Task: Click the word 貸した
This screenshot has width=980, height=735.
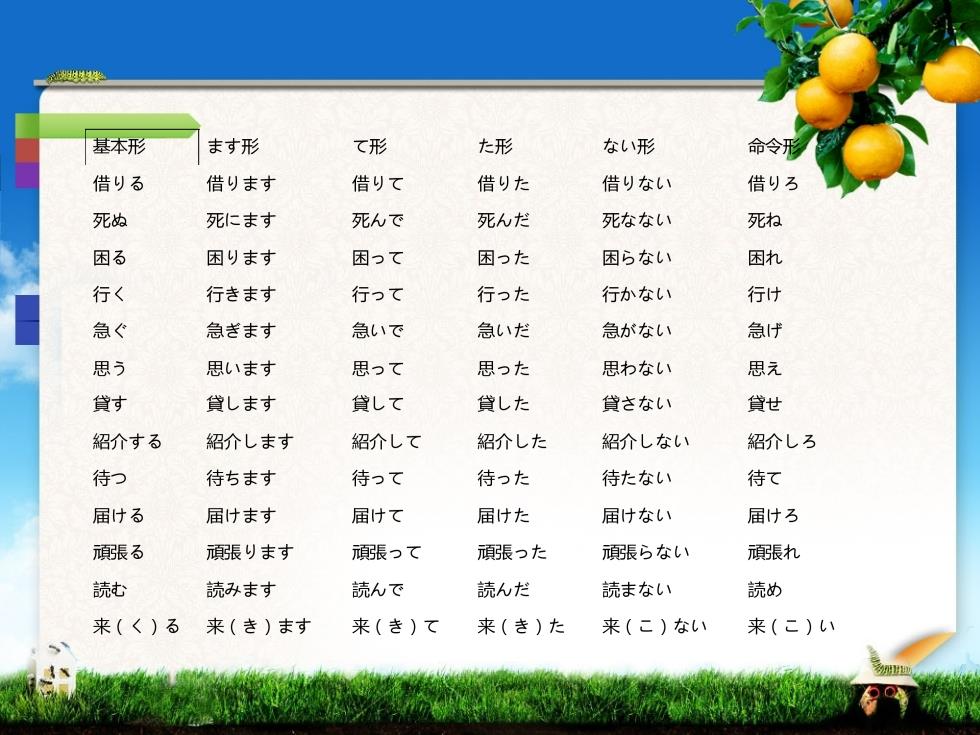Action: click(x=504, y=404)
